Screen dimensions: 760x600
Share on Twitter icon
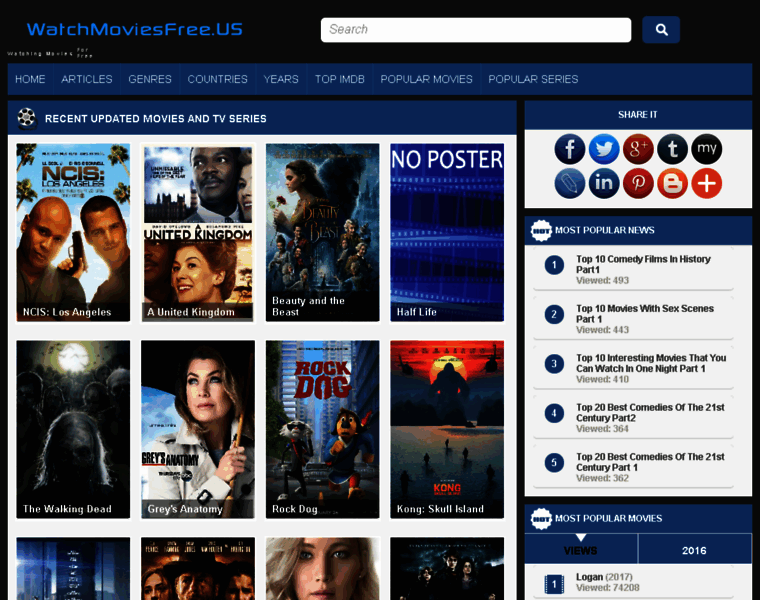click(604, 149)
